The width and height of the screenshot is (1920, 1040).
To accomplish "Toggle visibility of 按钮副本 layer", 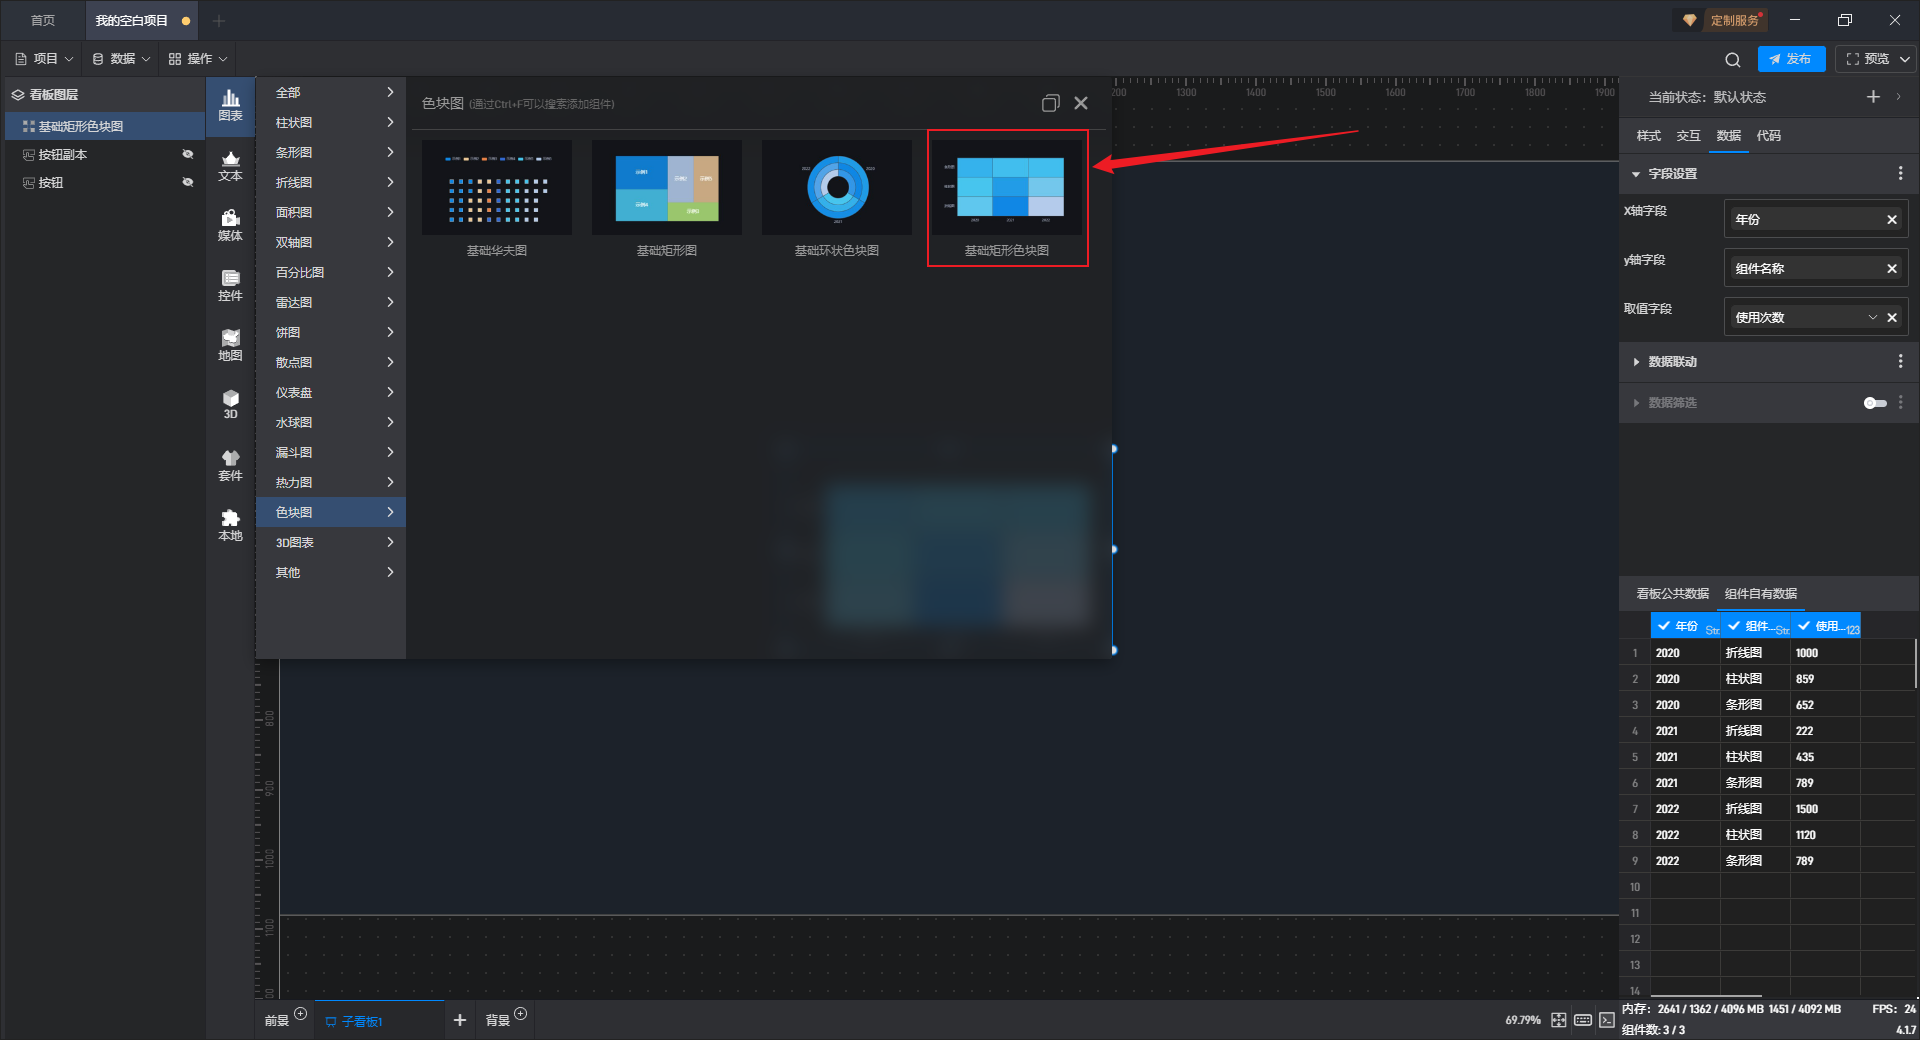I will 187,154.
